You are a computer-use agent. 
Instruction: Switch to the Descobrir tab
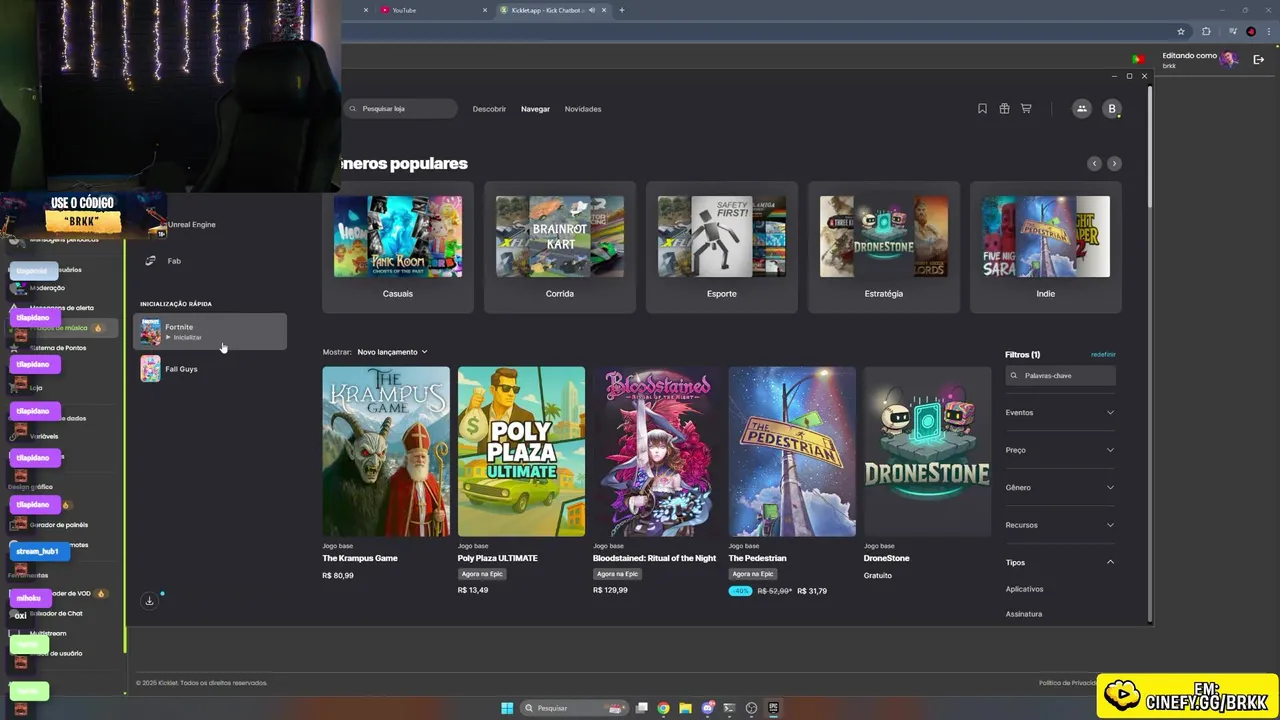coord(489,109)
